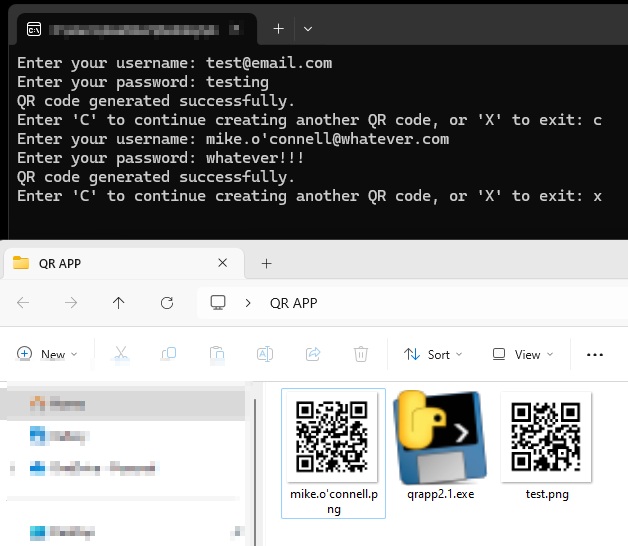Click the terminal text 'whatever!!!'

pyautogui.click(x=255, y=158)
